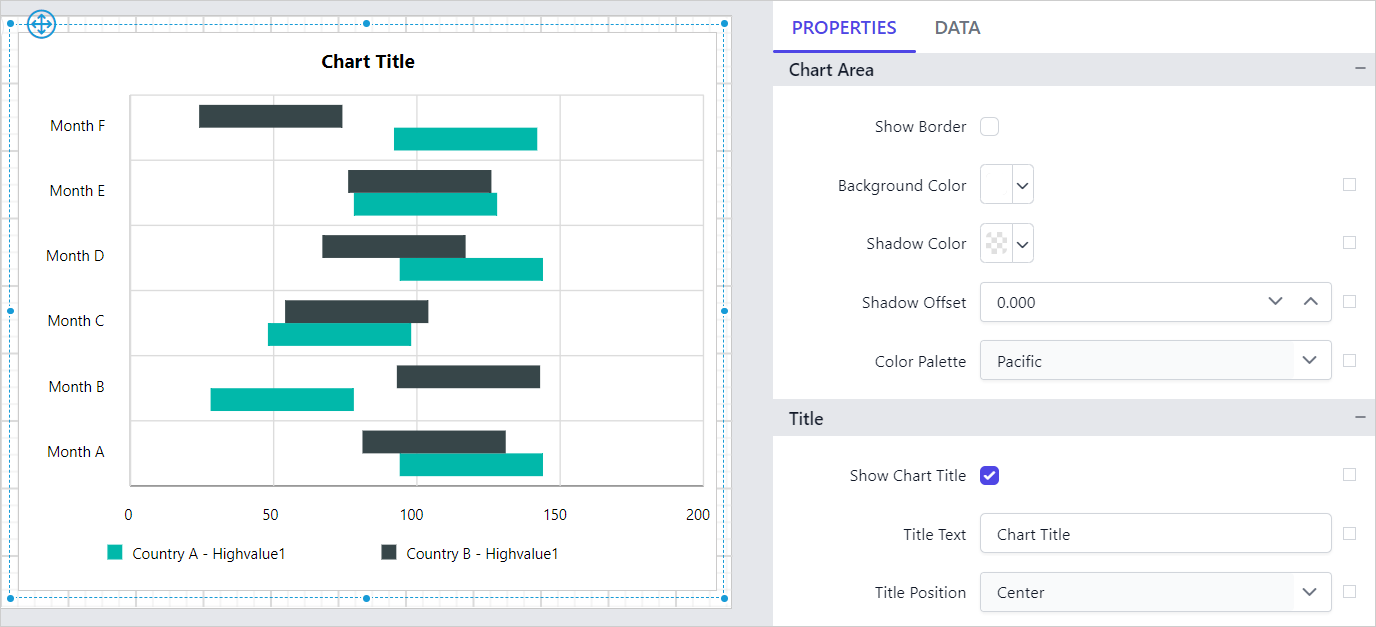
Task: Collapse the Title section
Action: [1360, 417]
